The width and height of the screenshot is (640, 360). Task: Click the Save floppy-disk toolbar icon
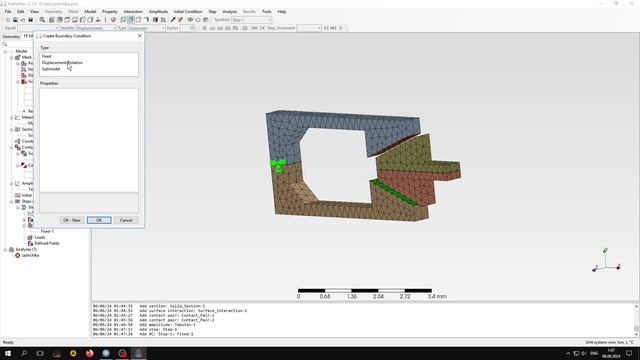[x=31, y=20]
